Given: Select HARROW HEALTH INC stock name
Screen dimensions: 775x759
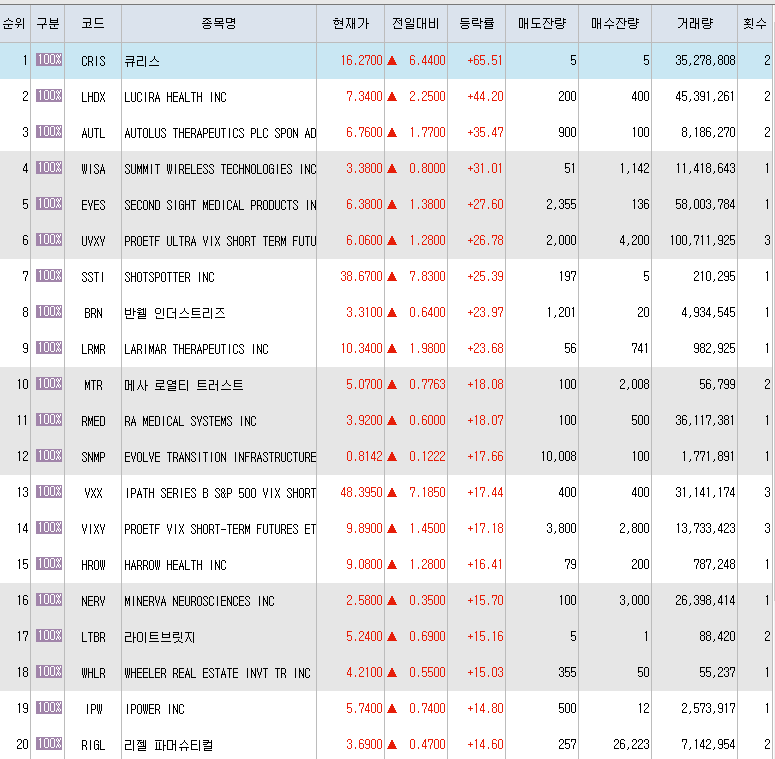Looking at the screenshot, I should point(175,565).
